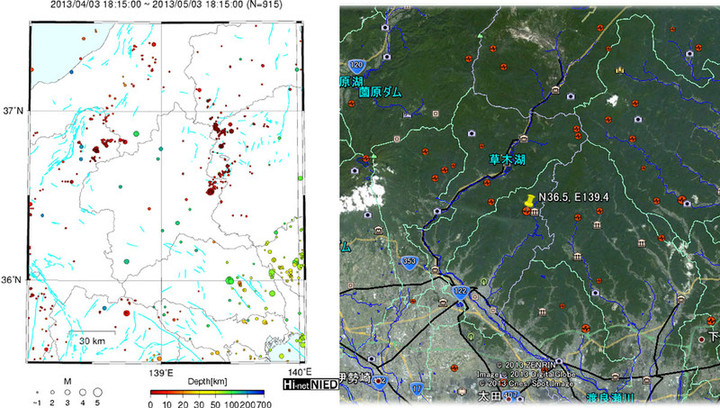Screen dimensions: 720x408
Task: Click the 渡良瀬川 river label
Action: [x=608, y=398]
